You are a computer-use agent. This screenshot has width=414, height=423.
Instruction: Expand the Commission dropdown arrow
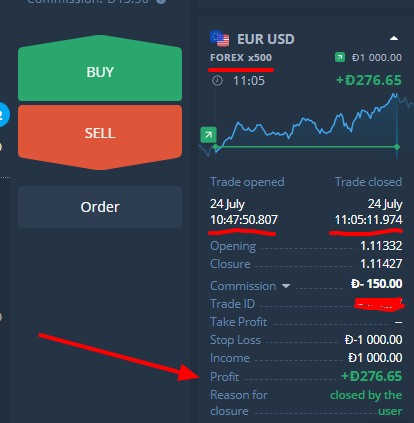[x=286, y=286]
